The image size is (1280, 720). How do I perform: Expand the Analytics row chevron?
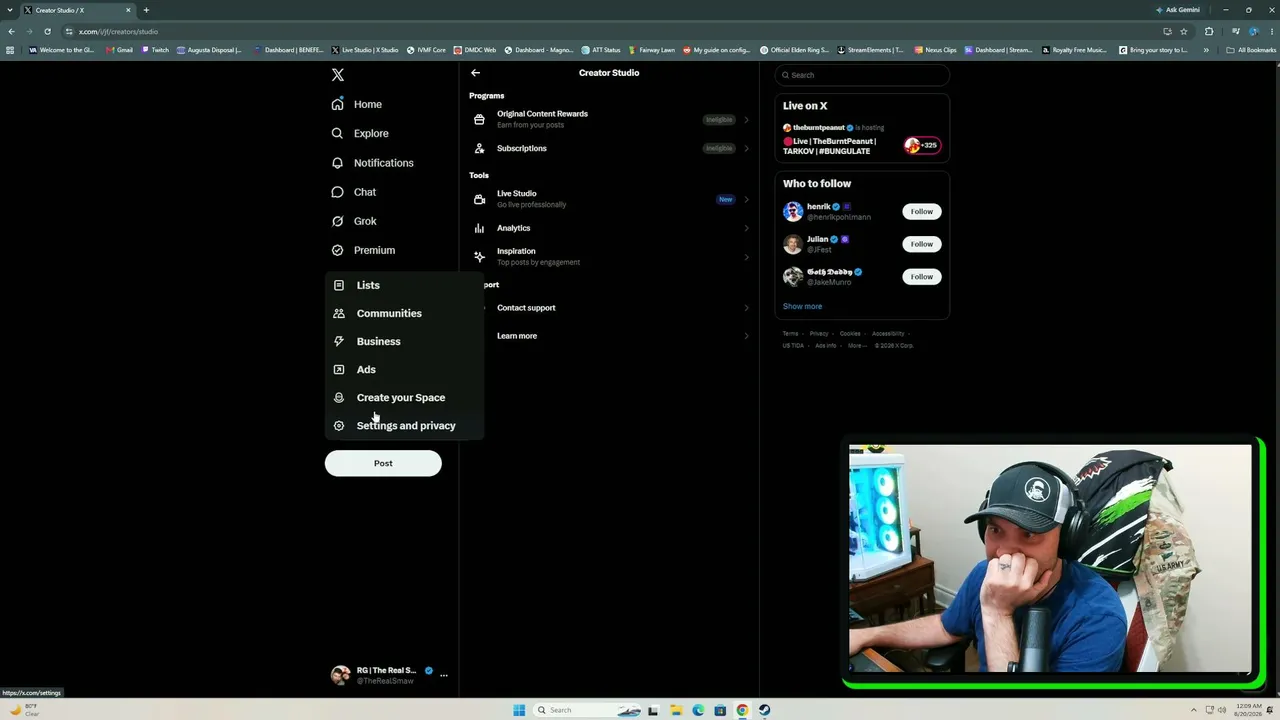tap(746, 228)
